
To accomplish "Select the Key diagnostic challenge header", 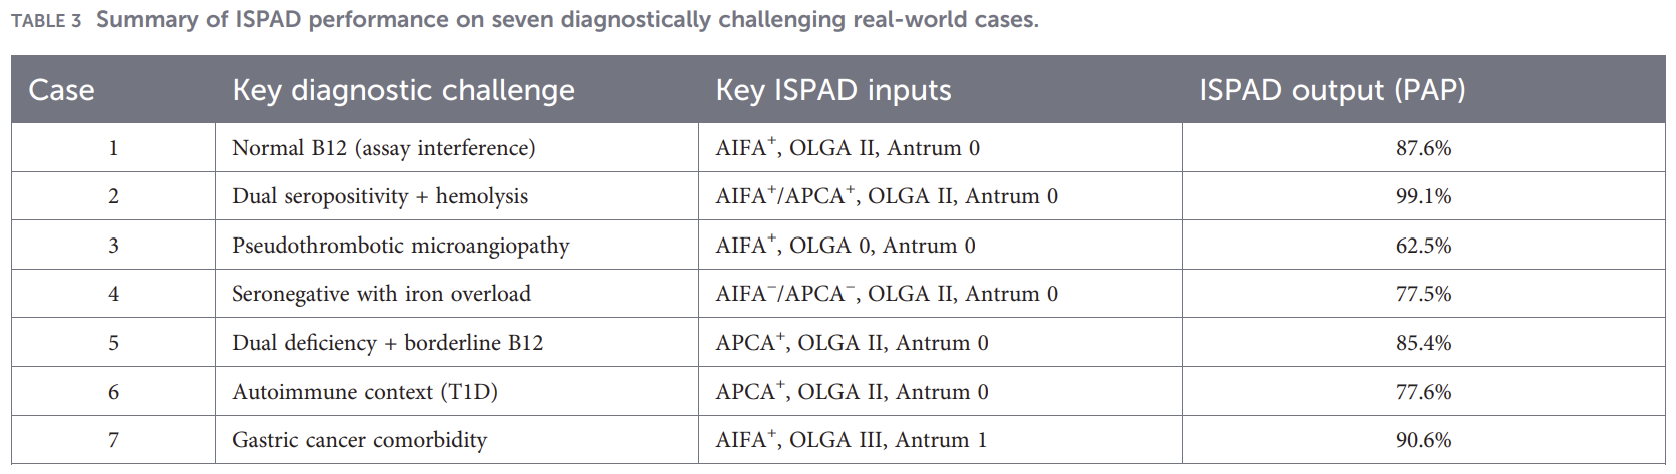I will coord(403,90).
